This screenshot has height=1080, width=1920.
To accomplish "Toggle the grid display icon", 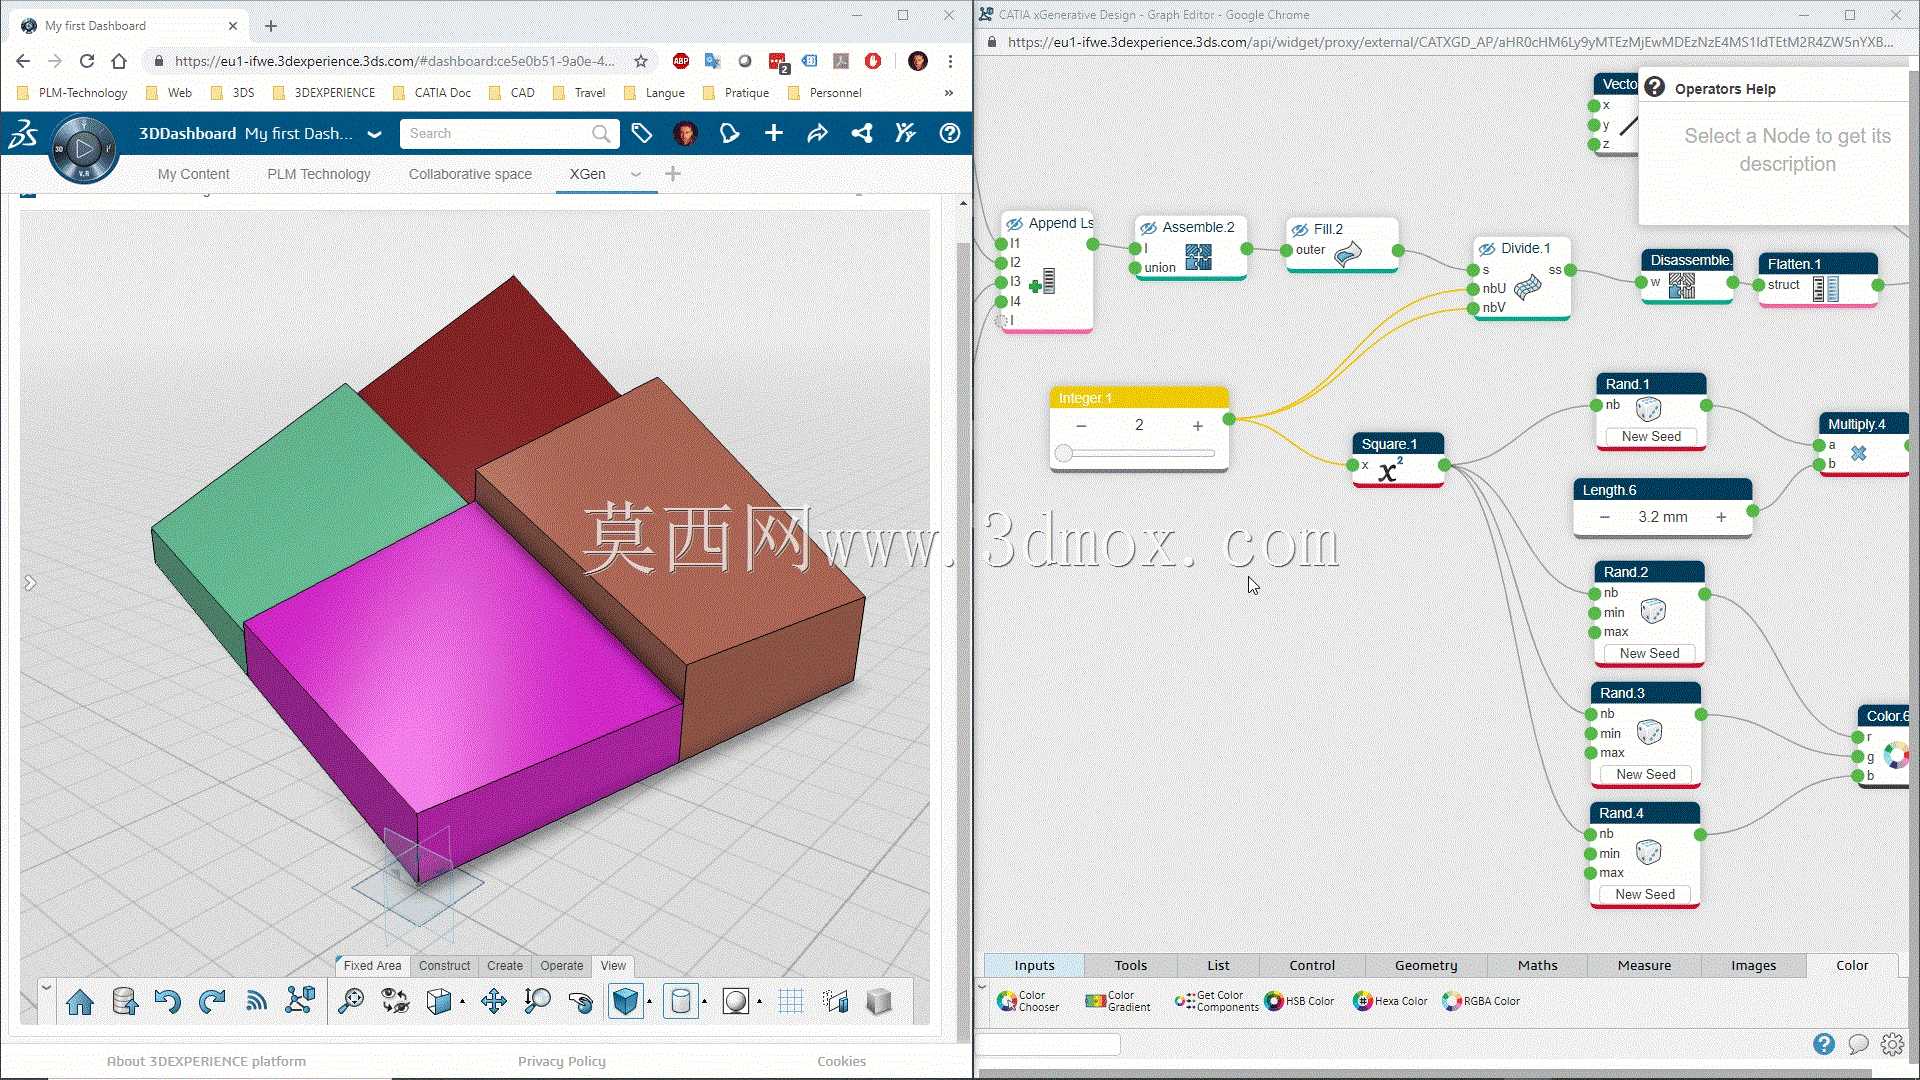I will (x=790, y=1001).
